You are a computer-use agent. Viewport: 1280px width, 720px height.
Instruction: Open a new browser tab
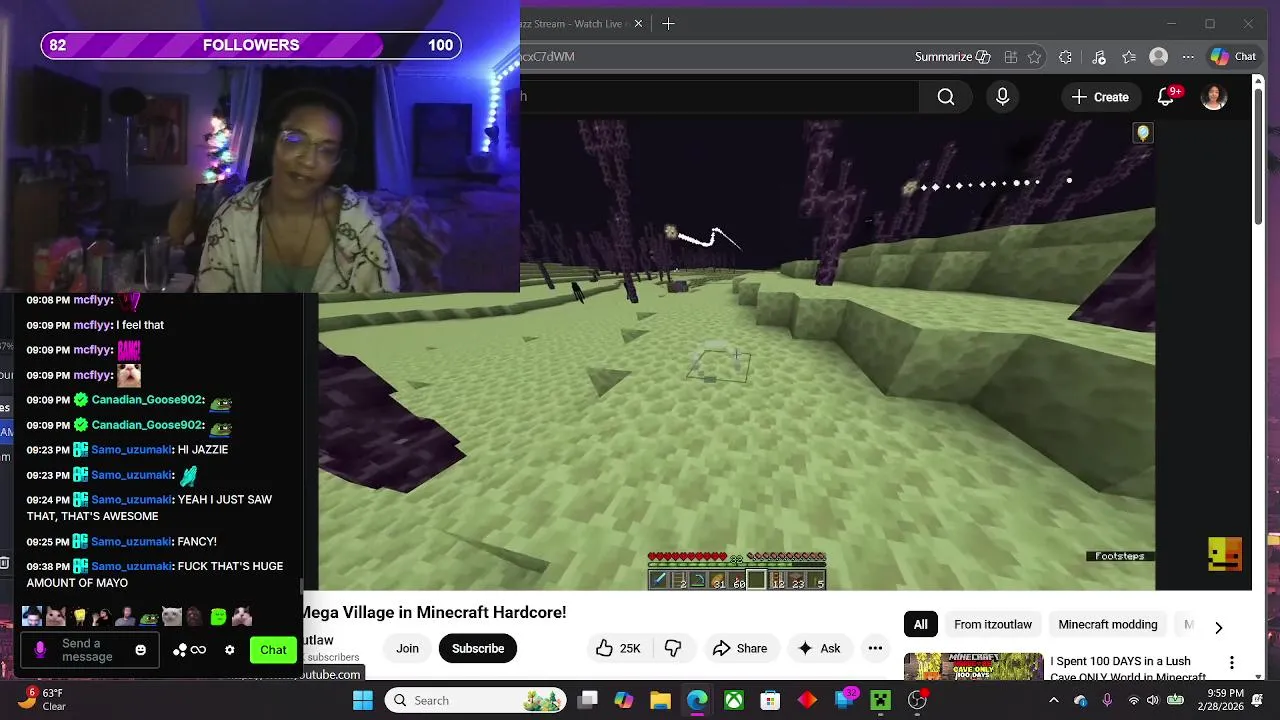tap(668, 23)
